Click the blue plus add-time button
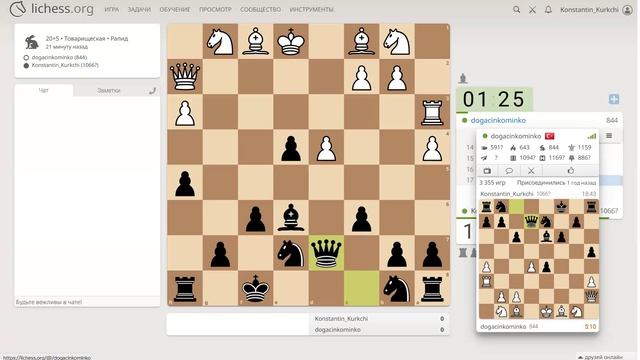 point(614,99)
